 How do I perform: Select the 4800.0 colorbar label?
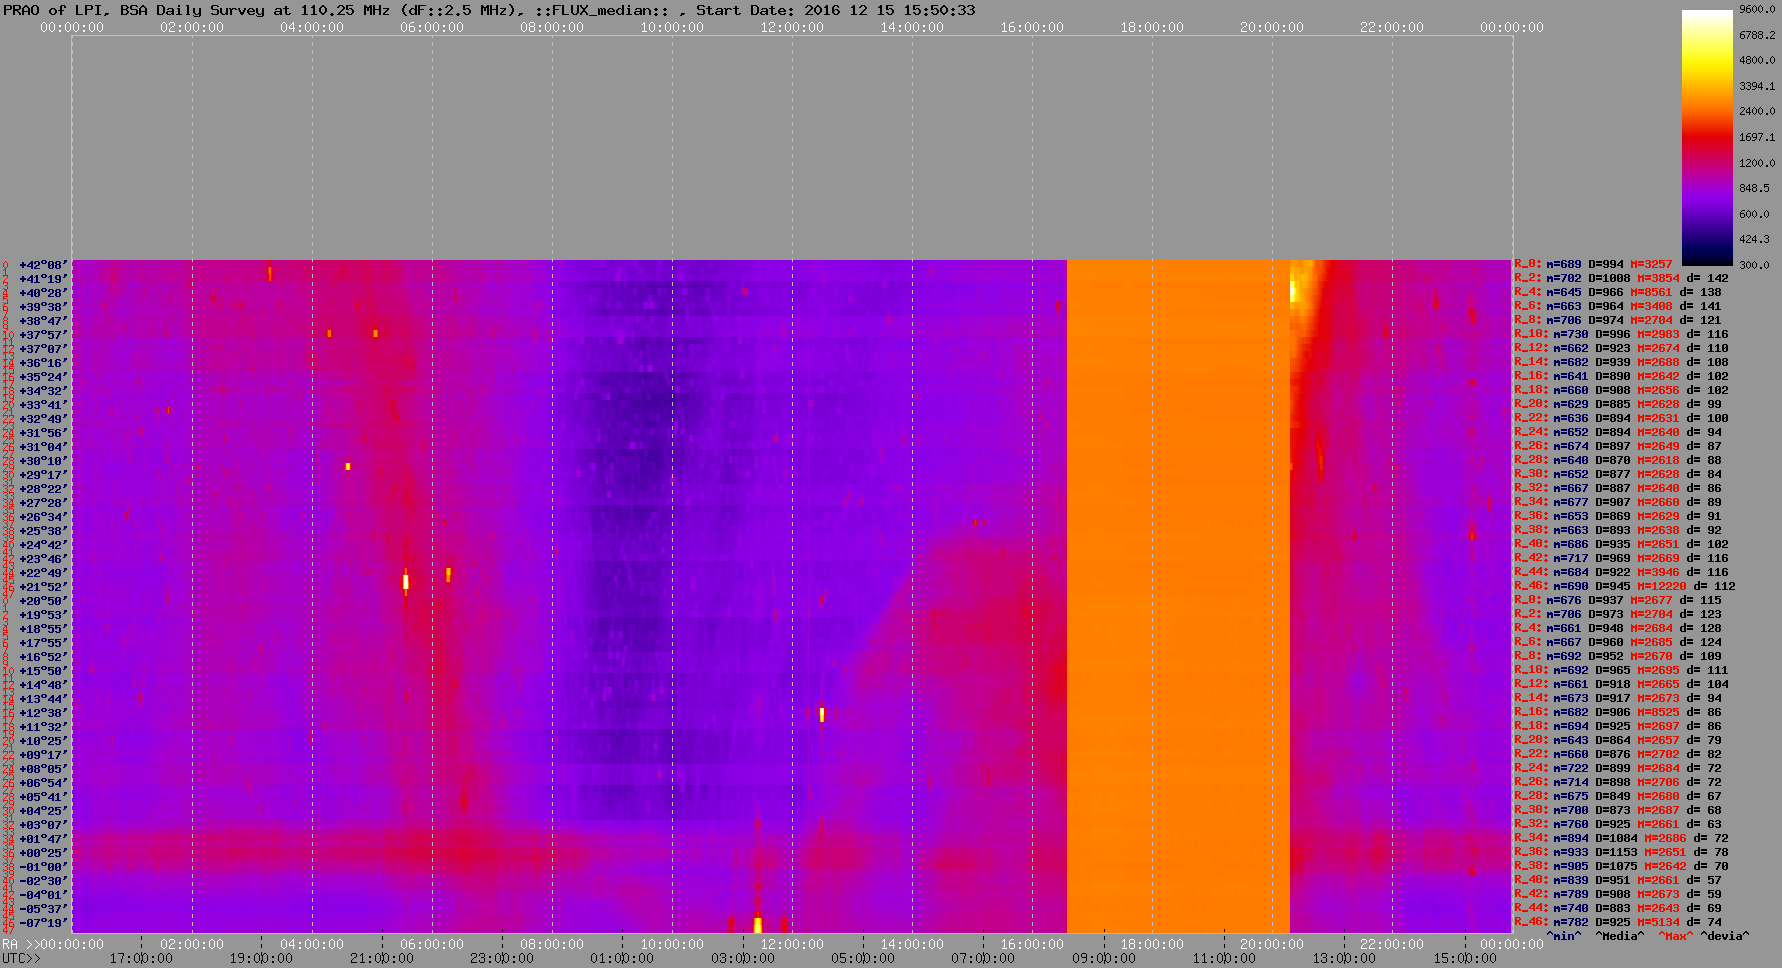pyautogui.click(x=1757, y=61)
